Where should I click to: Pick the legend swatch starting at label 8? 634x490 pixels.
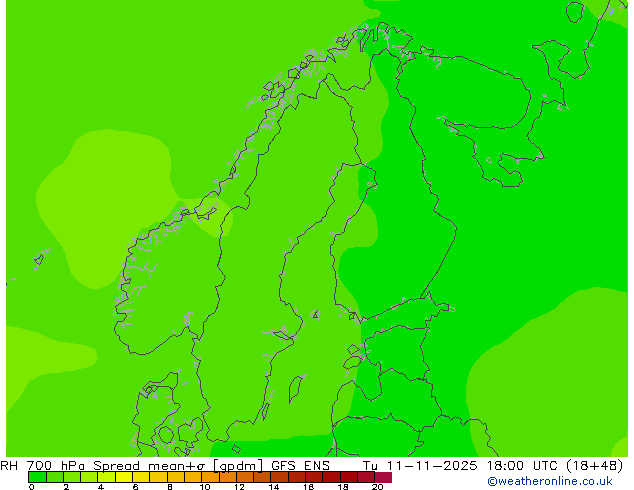[x=176, y=477]
